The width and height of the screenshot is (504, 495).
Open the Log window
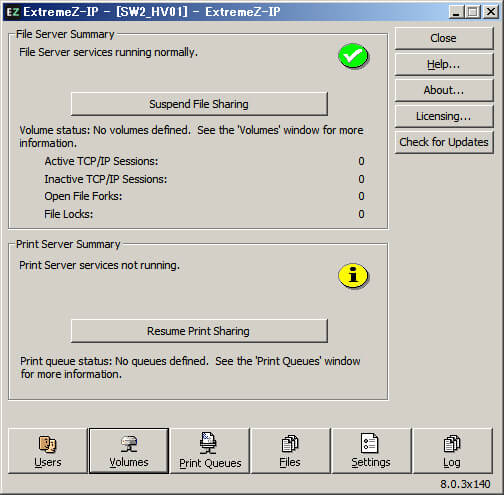(x=452, y=451)
